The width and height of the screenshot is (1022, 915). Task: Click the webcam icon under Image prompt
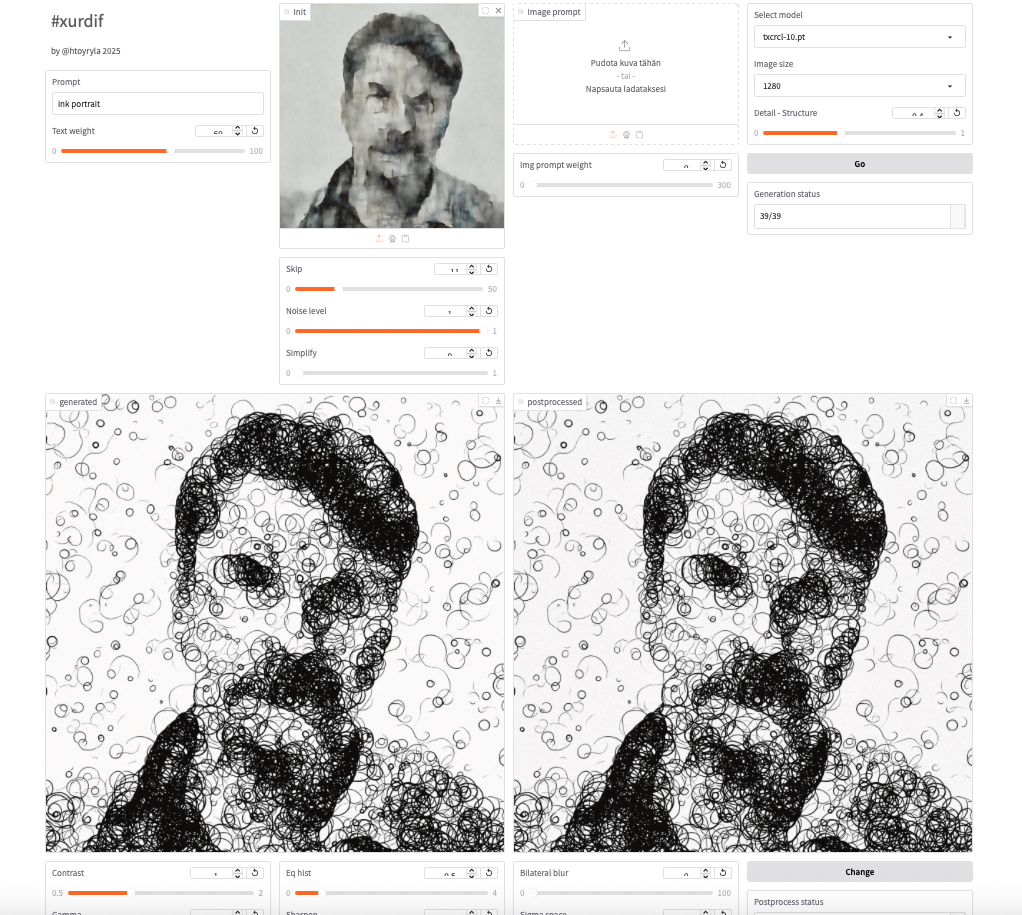[626, 134]
